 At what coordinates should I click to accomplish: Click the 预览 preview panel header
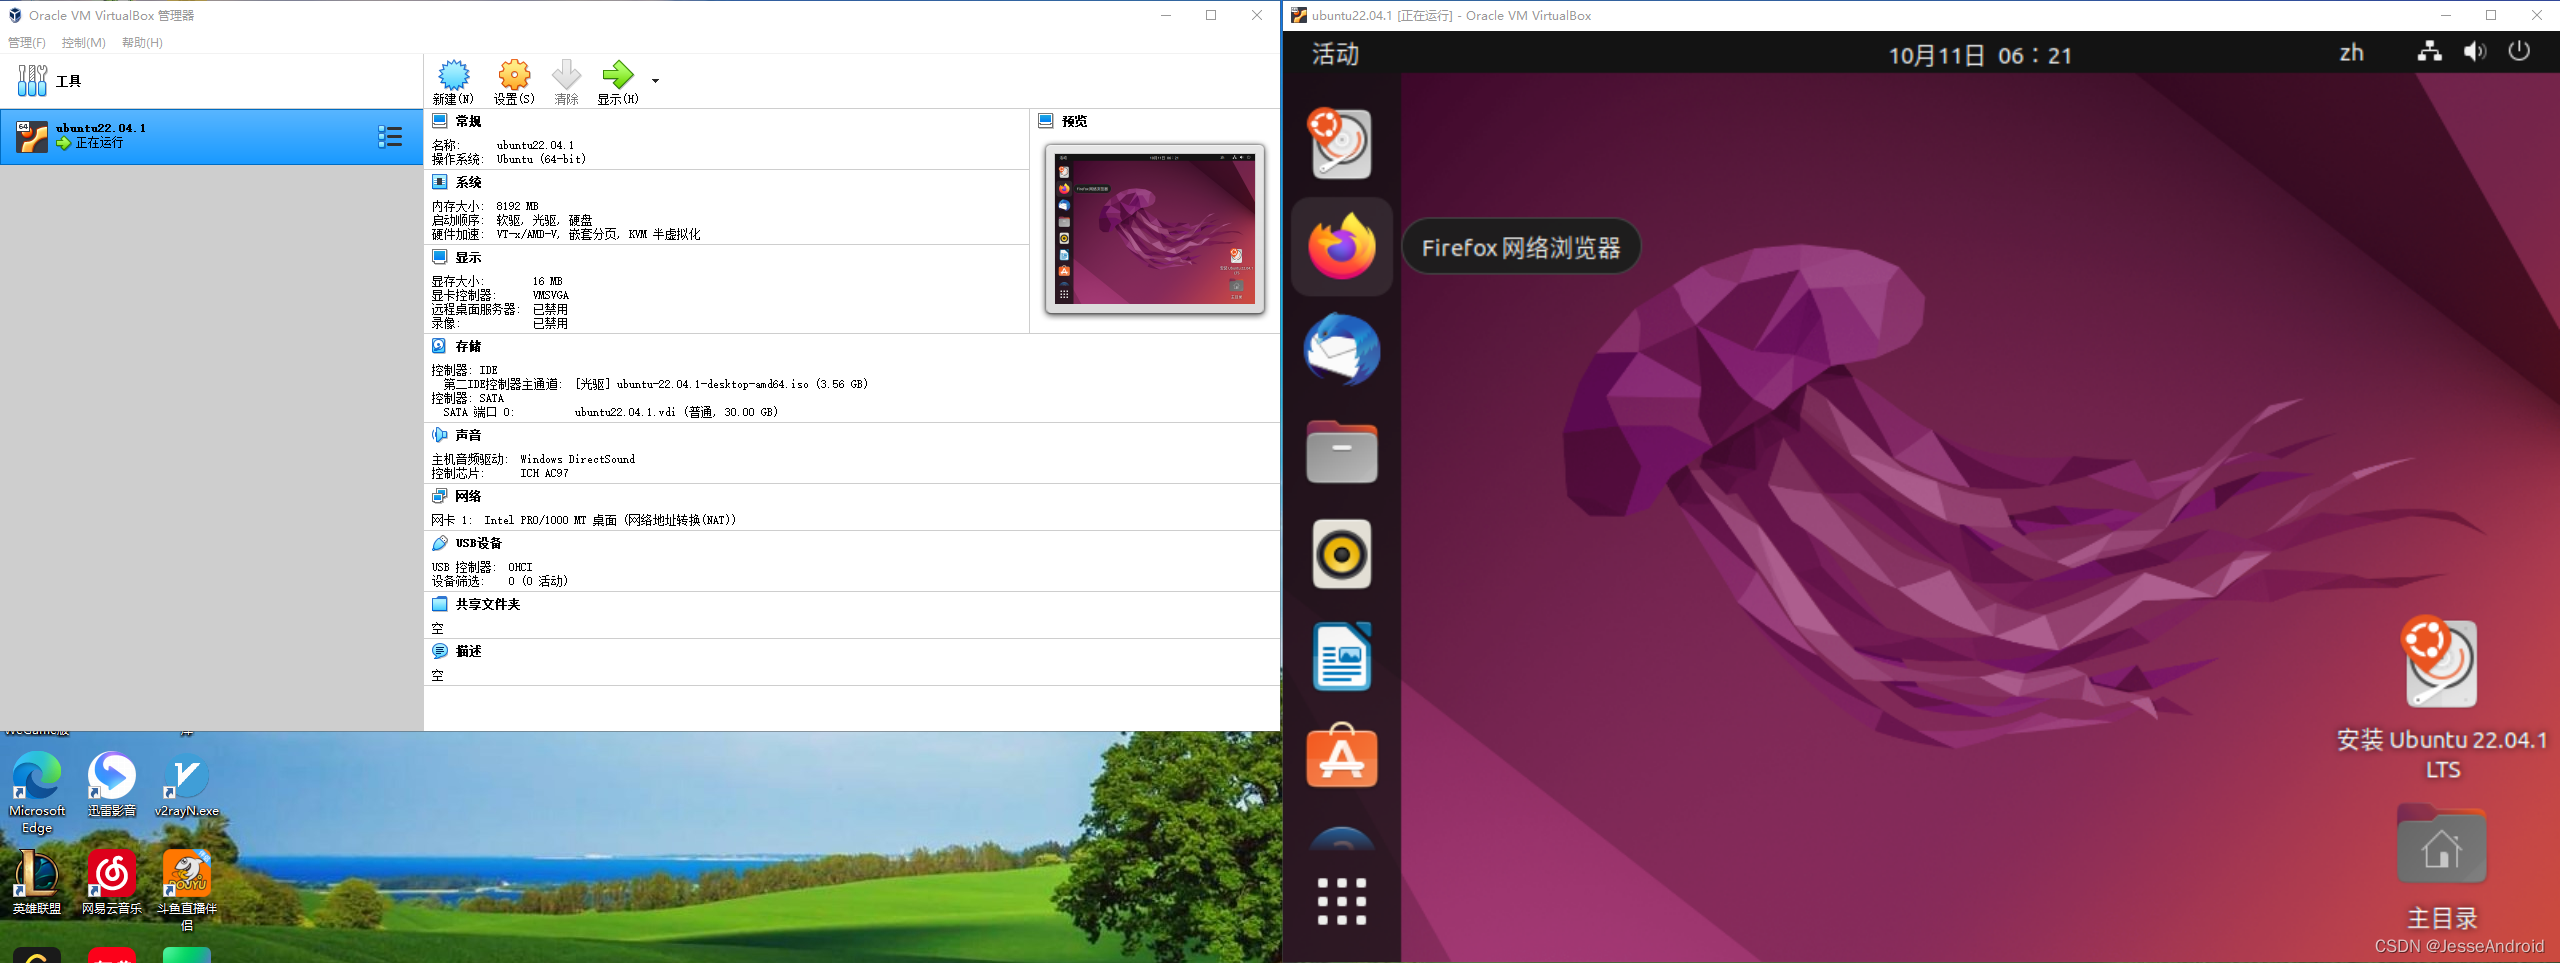[1074, 121]
